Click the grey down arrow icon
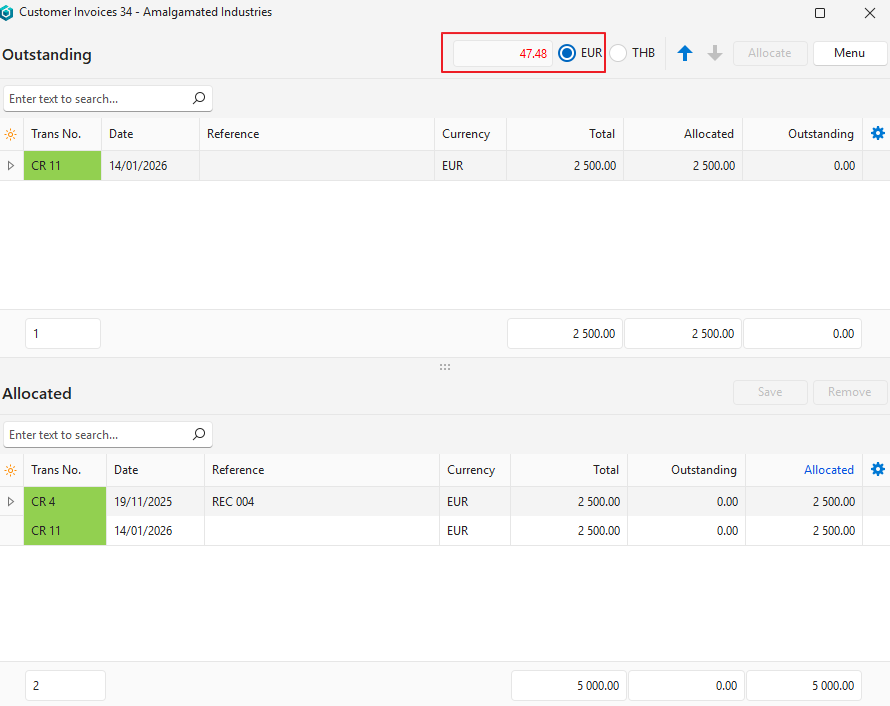The width and height of the screenshot is (890, 706). [715, 53]
